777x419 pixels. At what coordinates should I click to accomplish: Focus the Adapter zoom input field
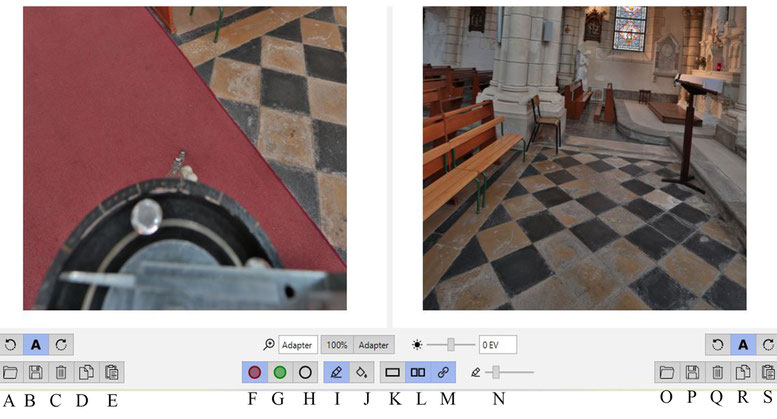[298, 345]
